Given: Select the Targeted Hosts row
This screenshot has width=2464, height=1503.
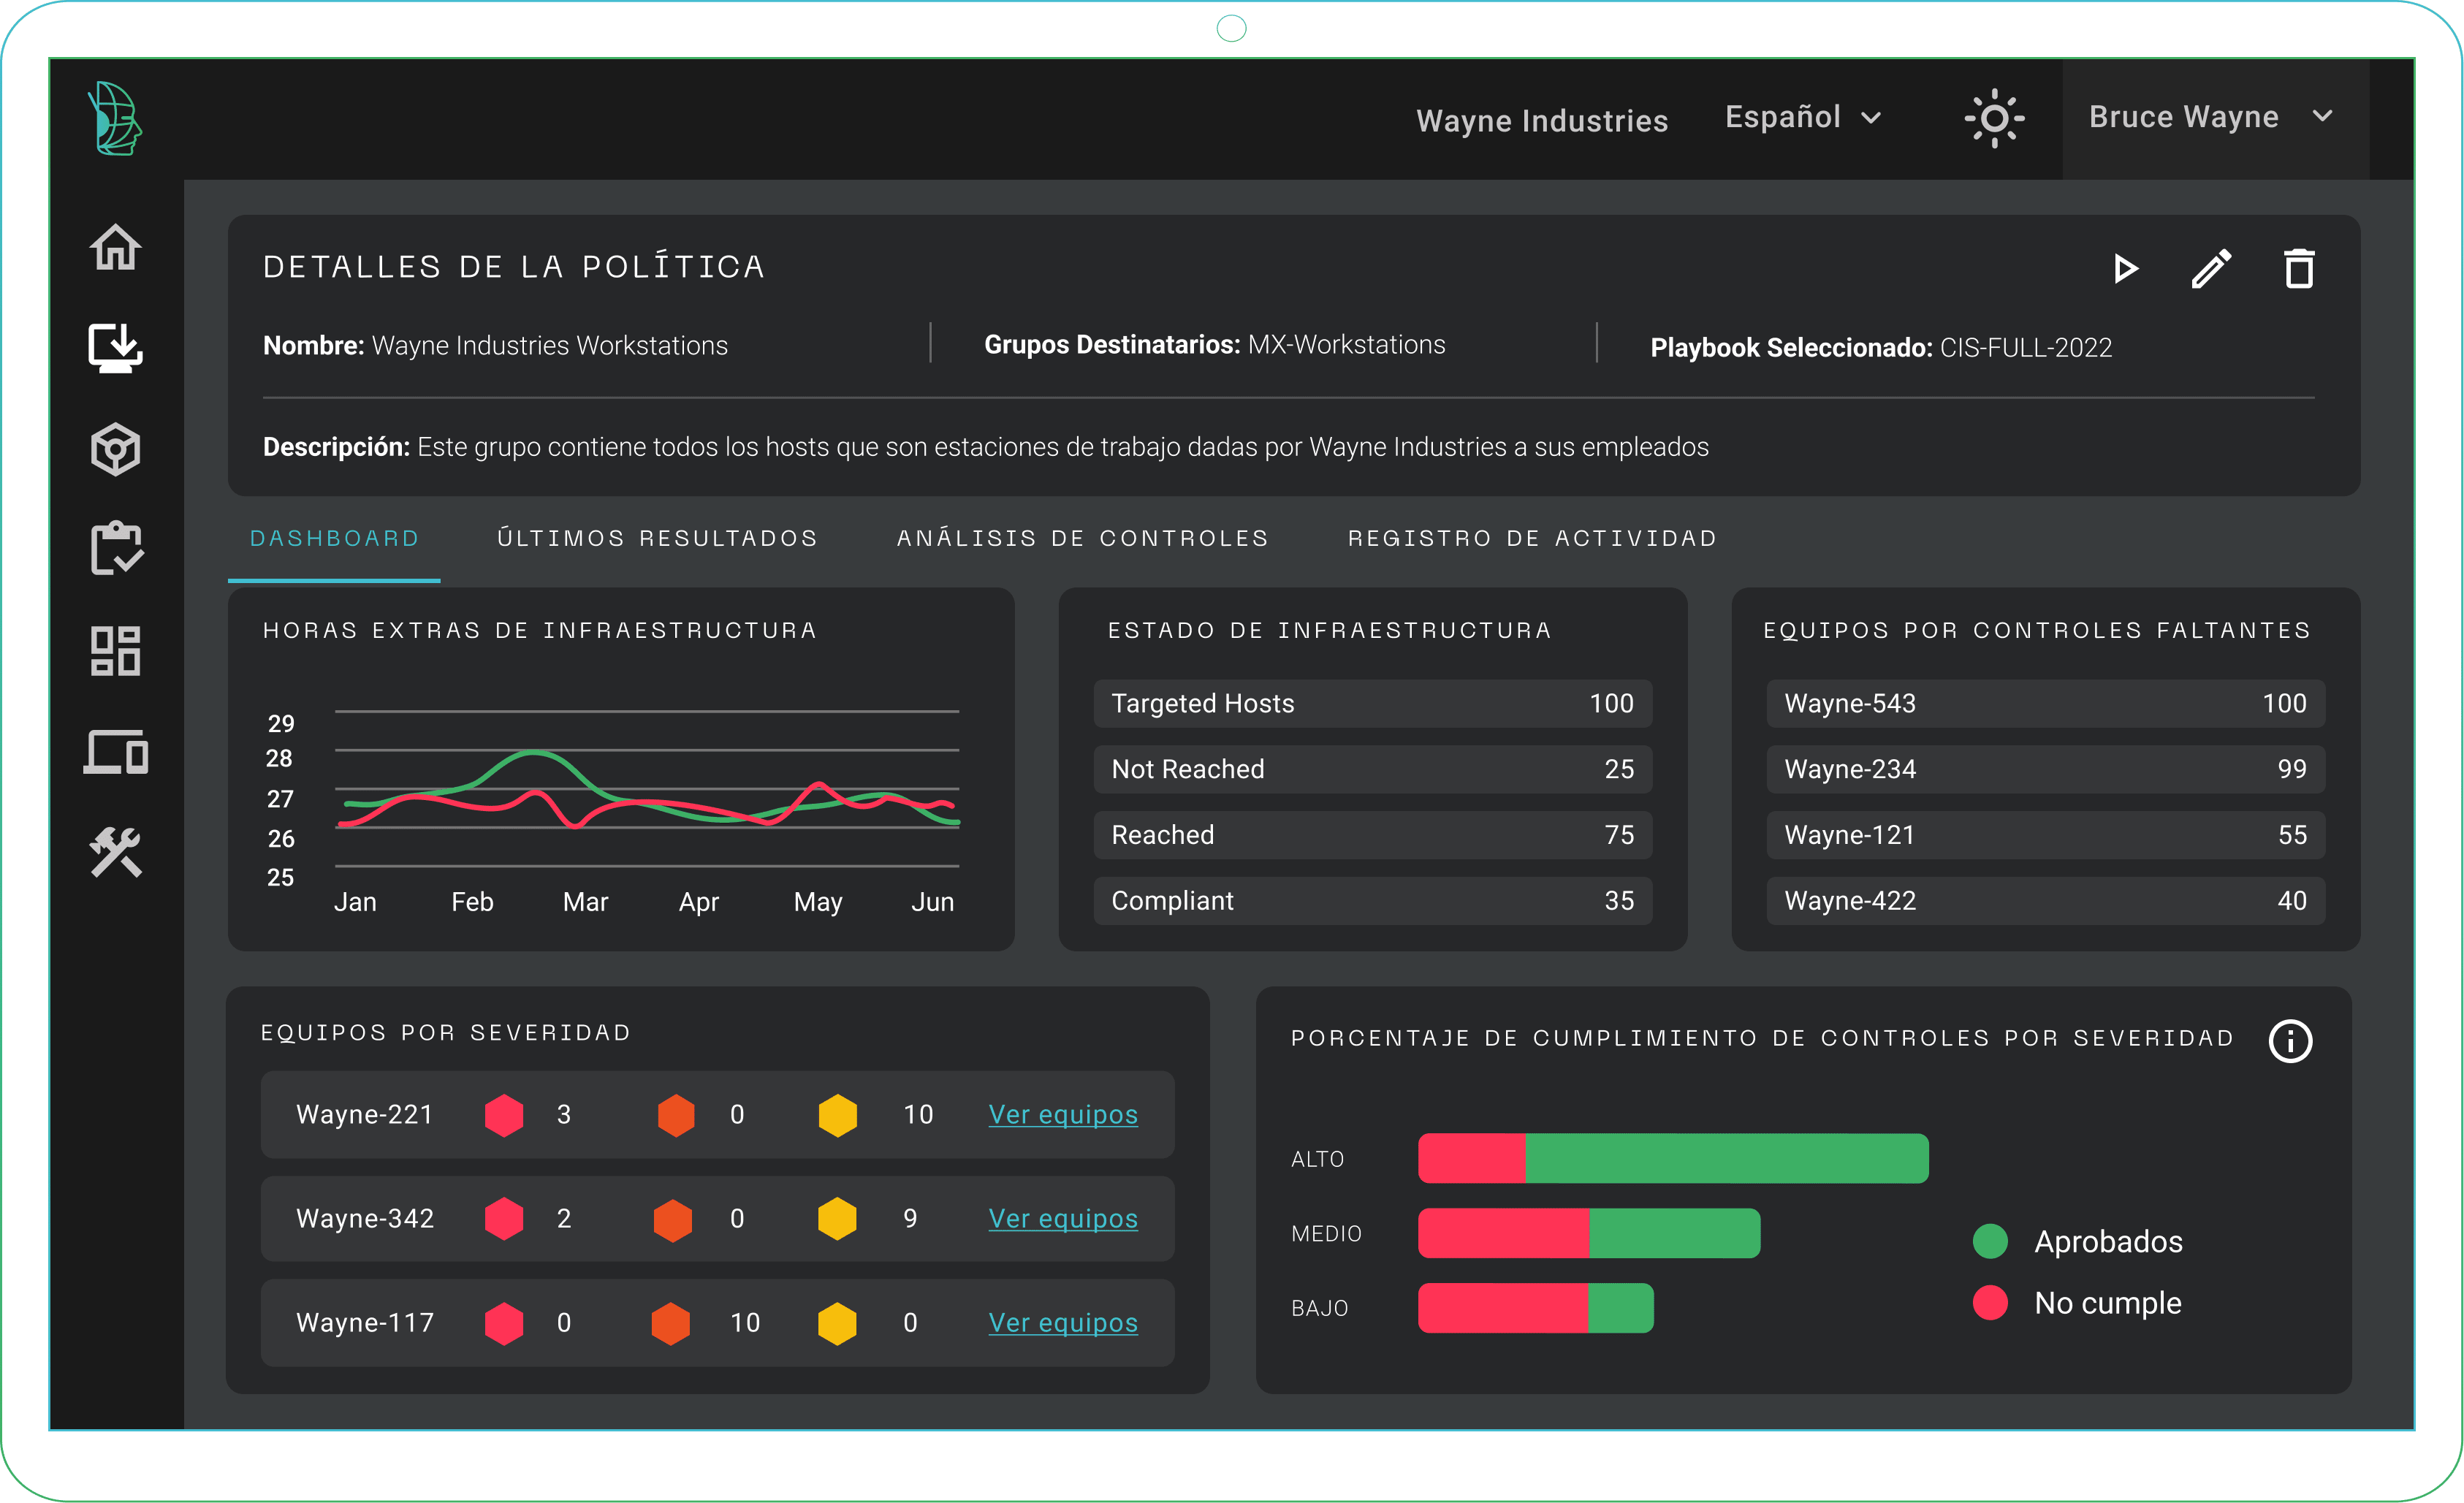Looking at the screenshot, I should (x=1372, y=704).
